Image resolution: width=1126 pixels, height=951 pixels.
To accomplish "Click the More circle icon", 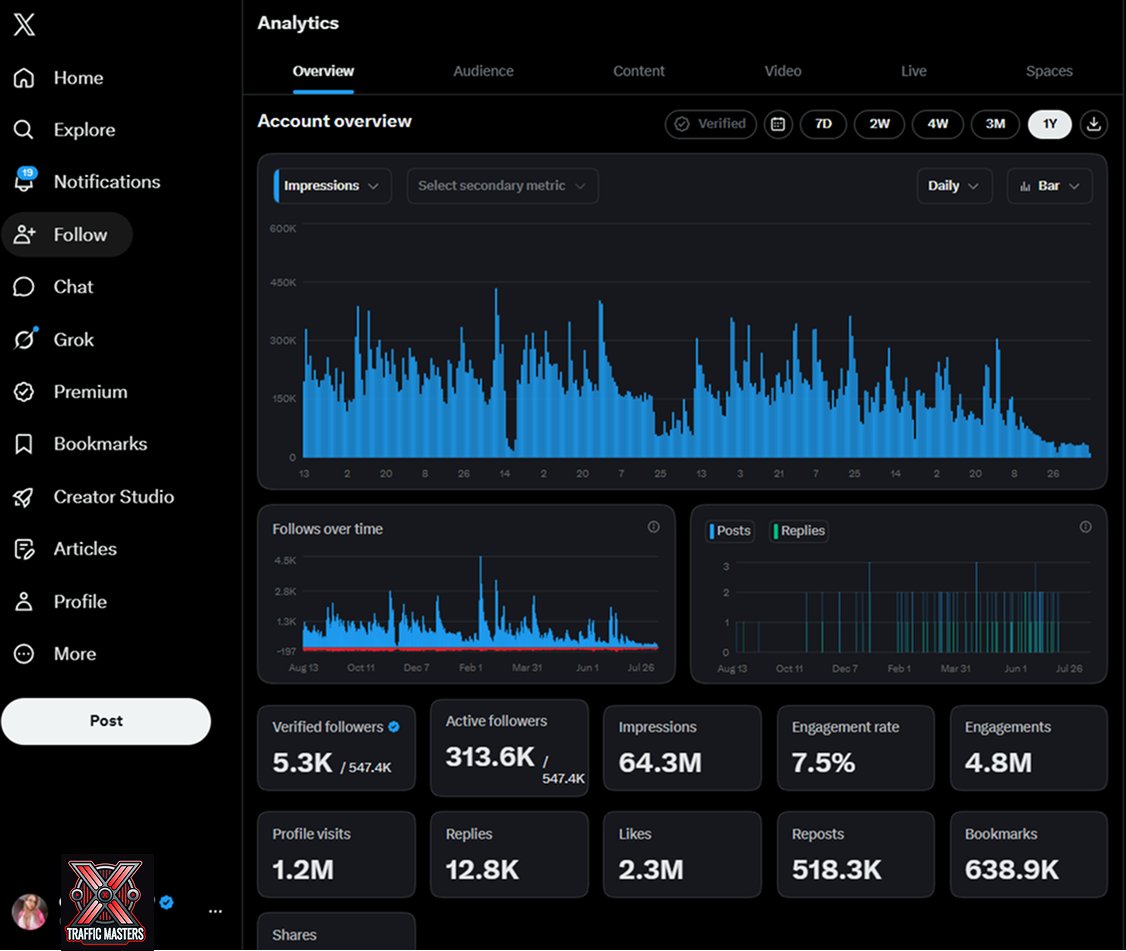I will point(24,654).
